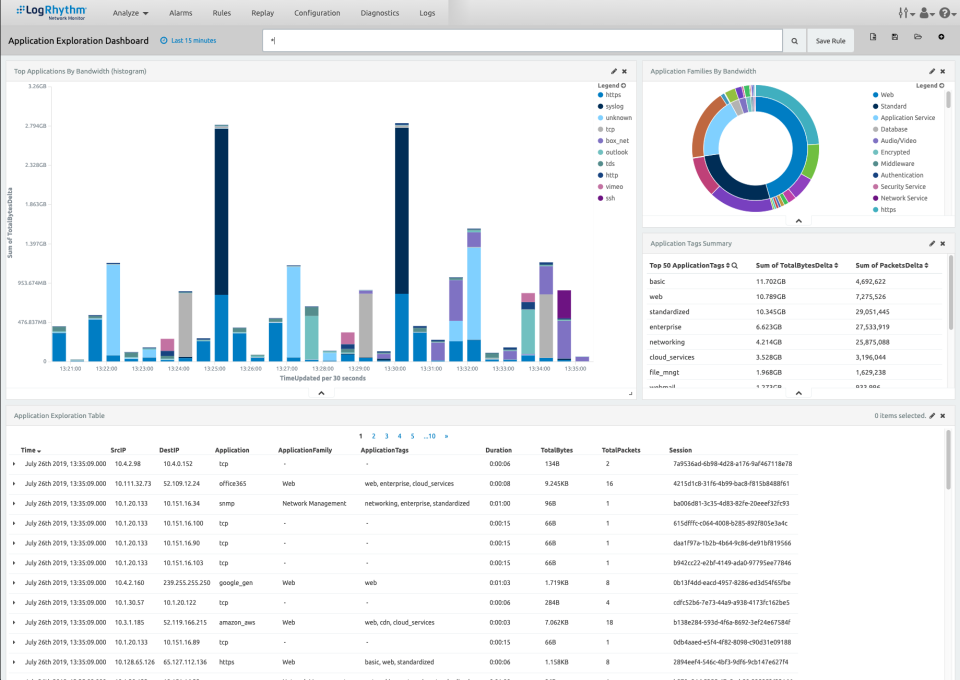The image size is (960, 680).
Task: Open the user account dropdown
Action: coord(925,13)
